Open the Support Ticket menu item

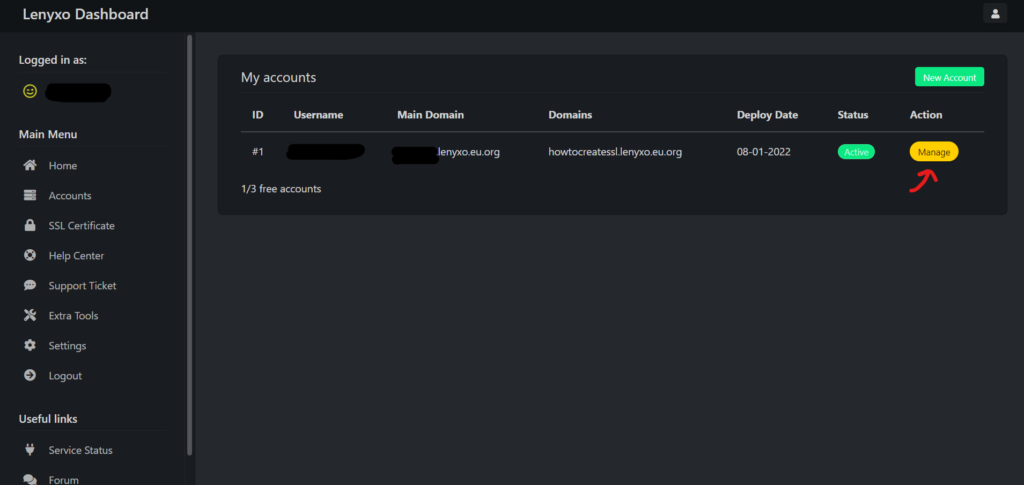pos(82,286)
